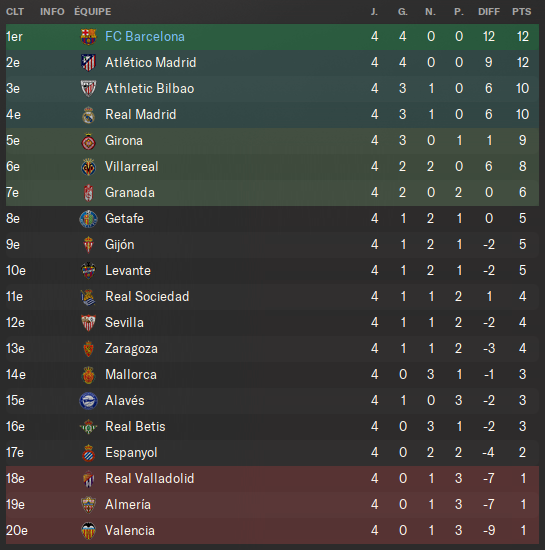The height and width of the screenshot is (550, 545).
Task: Click the CLT ranking column header
Action: [x=15, y=12]
